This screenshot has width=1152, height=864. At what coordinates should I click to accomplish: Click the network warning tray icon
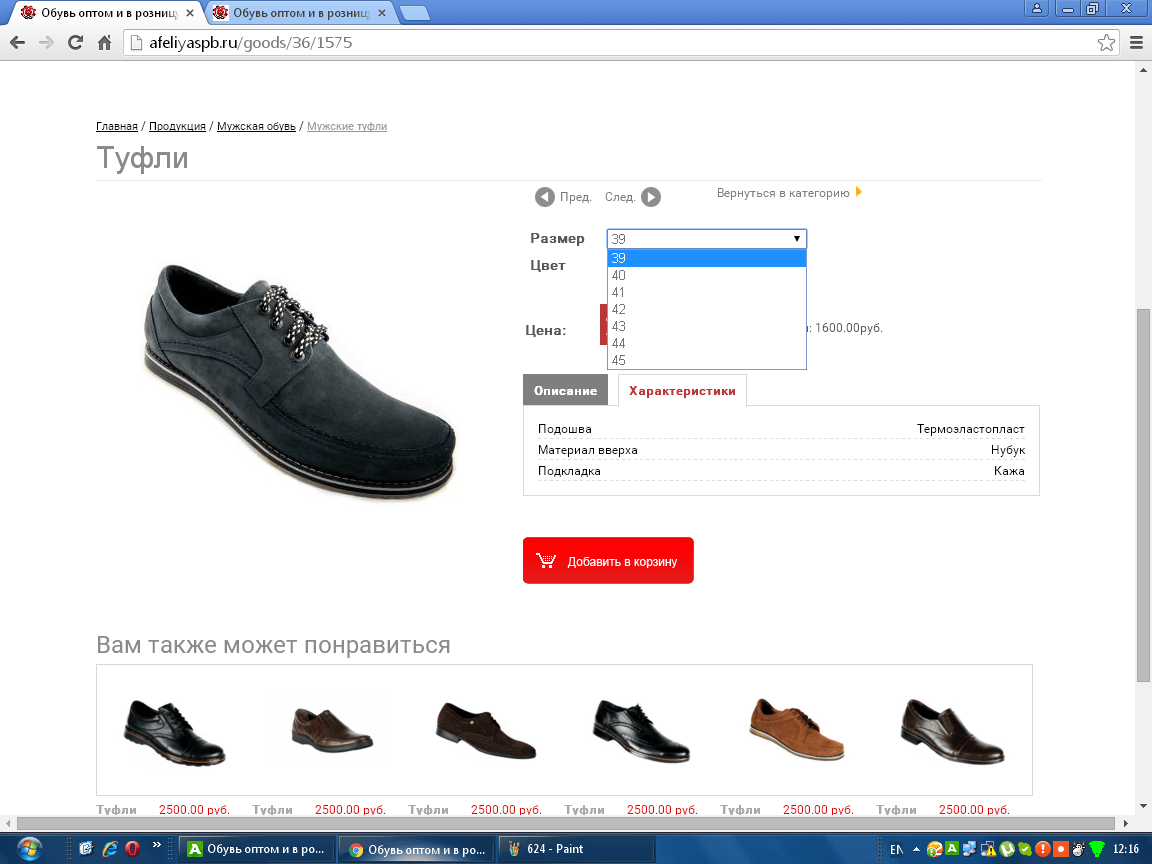click(989, 849)
